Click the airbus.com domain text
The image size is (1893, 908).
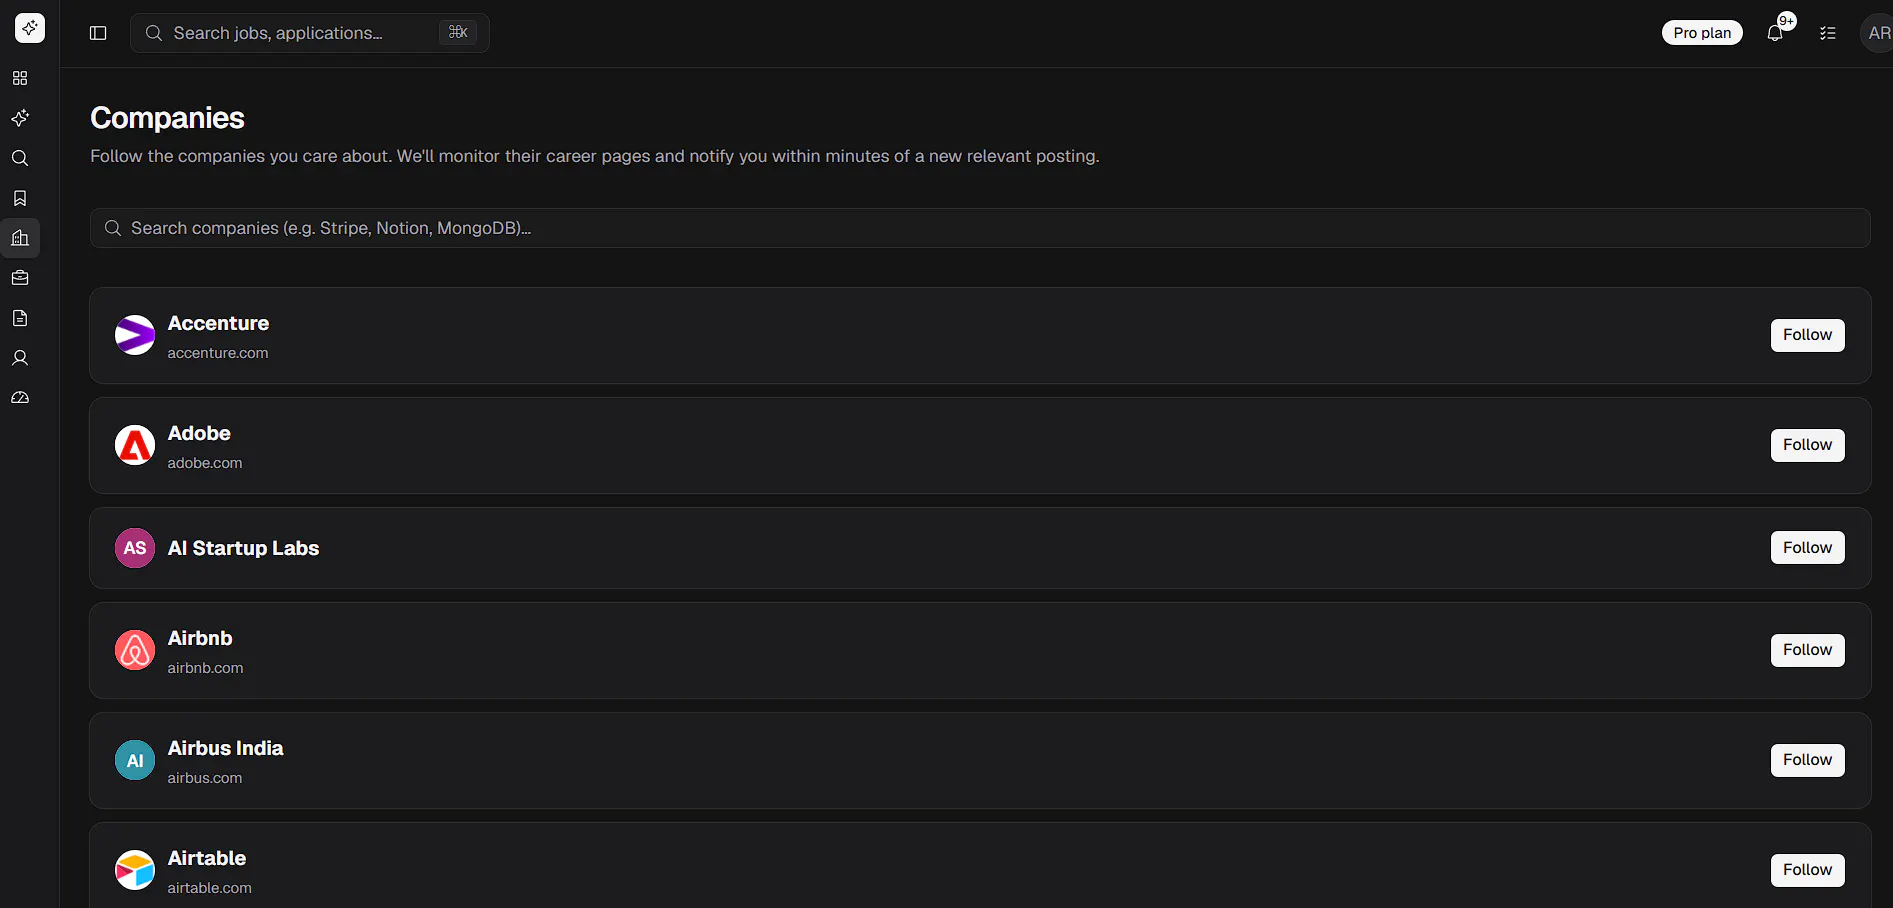point(205,778)
